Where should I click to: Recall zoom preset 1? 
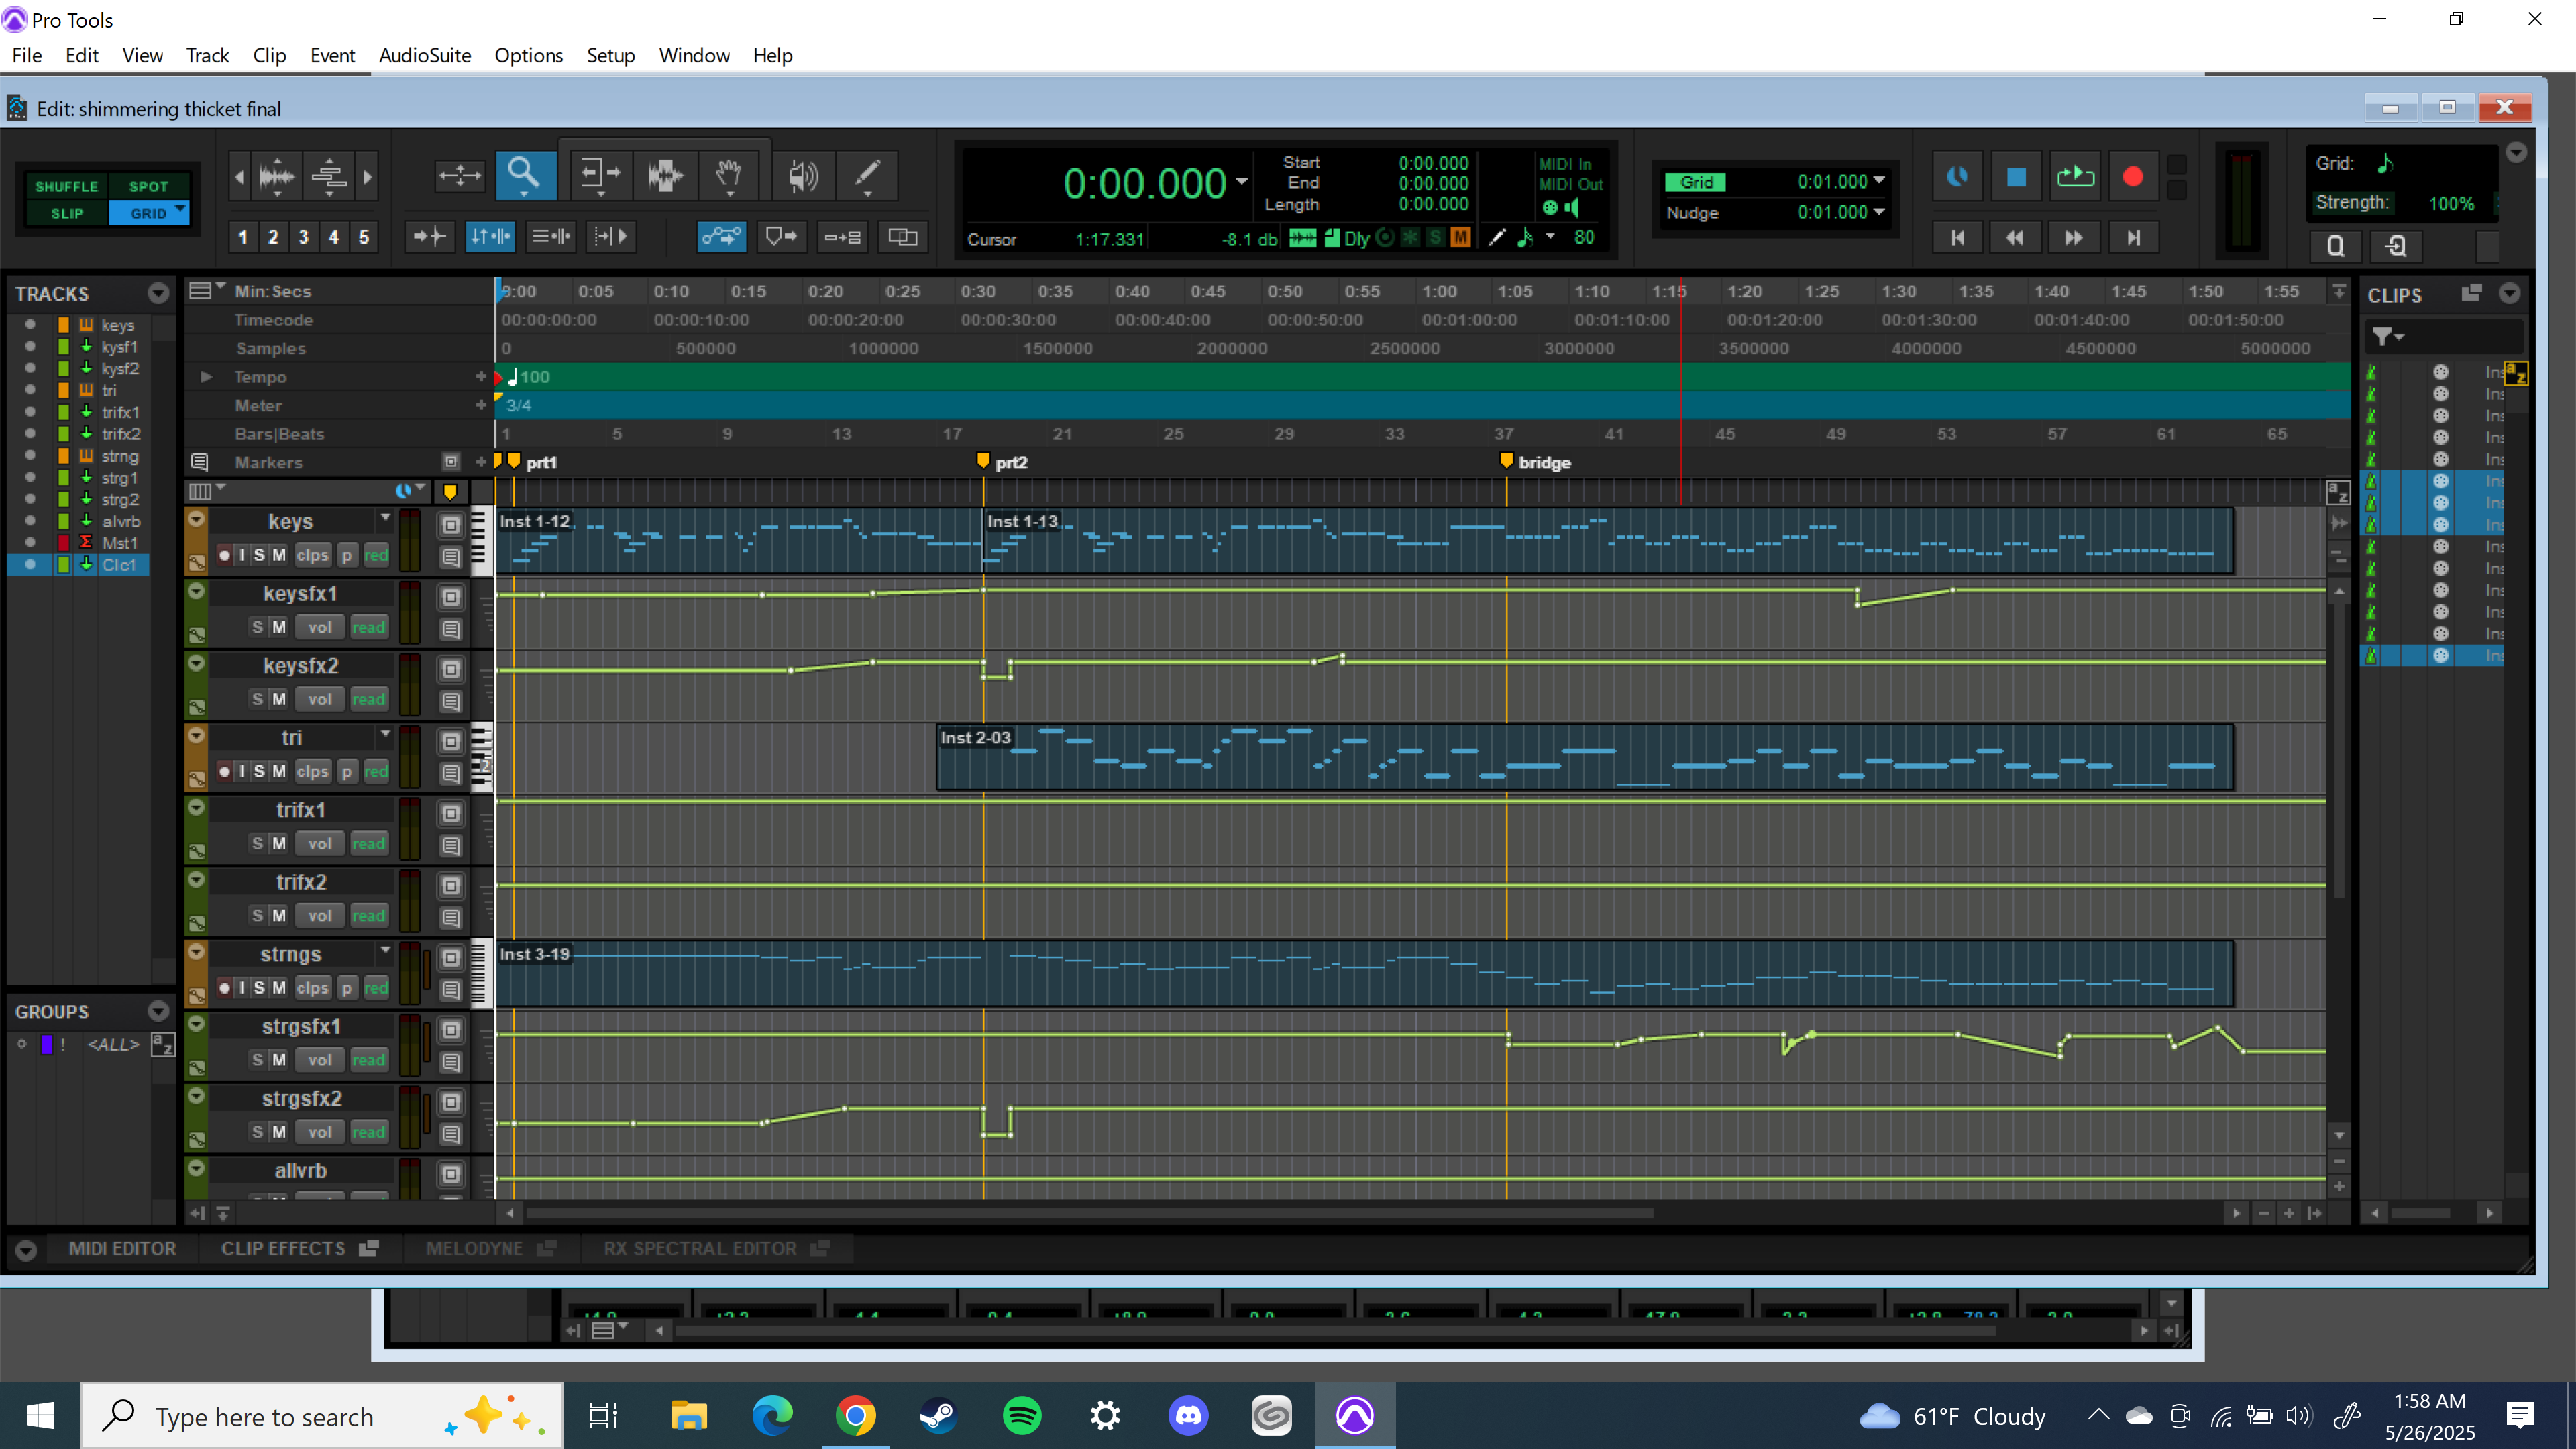(x=242, y=237)
